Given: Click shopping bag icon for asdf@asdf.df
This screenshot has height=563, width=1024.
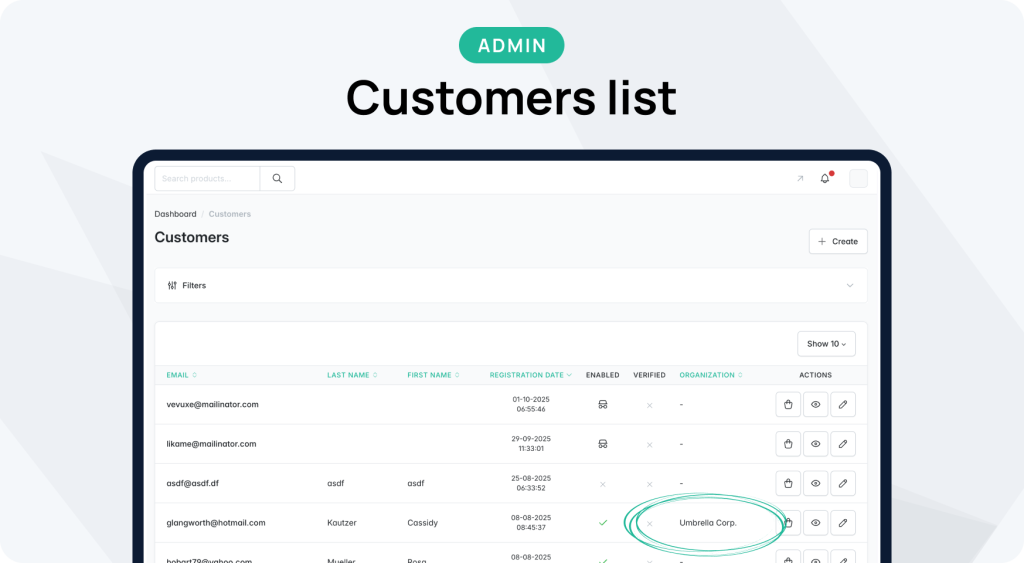Looking at the screenshot, I should [x=788, y=483].
